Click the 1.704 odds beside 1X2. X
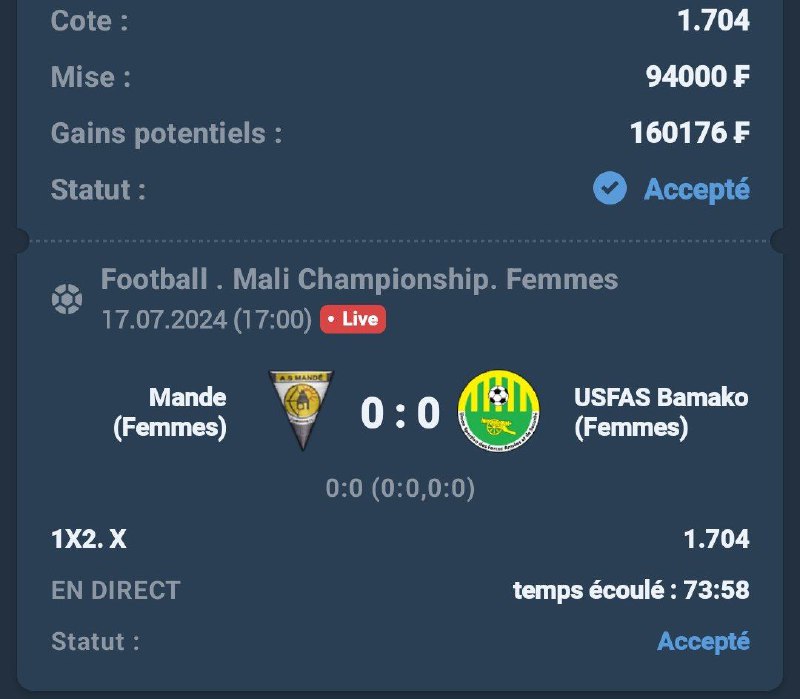Image resolution: width=800 pixels, height=699 pixels. (x=716, y=540)
